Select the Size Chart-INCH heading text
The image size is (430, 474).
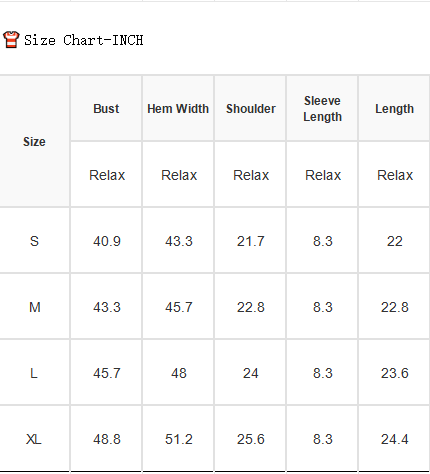(83, 40)
